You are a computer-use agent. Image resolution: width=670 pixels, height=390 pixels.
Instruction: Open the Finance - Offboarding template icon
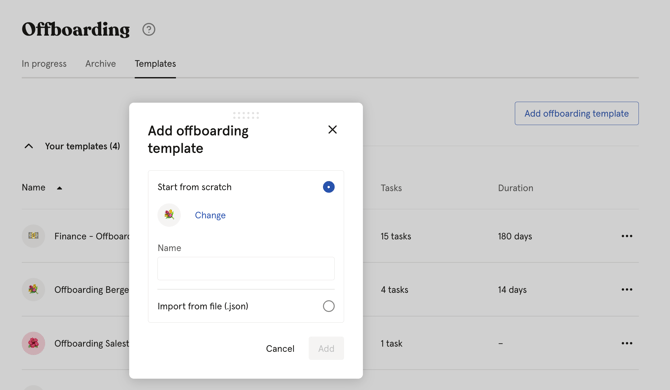(33, 236)
